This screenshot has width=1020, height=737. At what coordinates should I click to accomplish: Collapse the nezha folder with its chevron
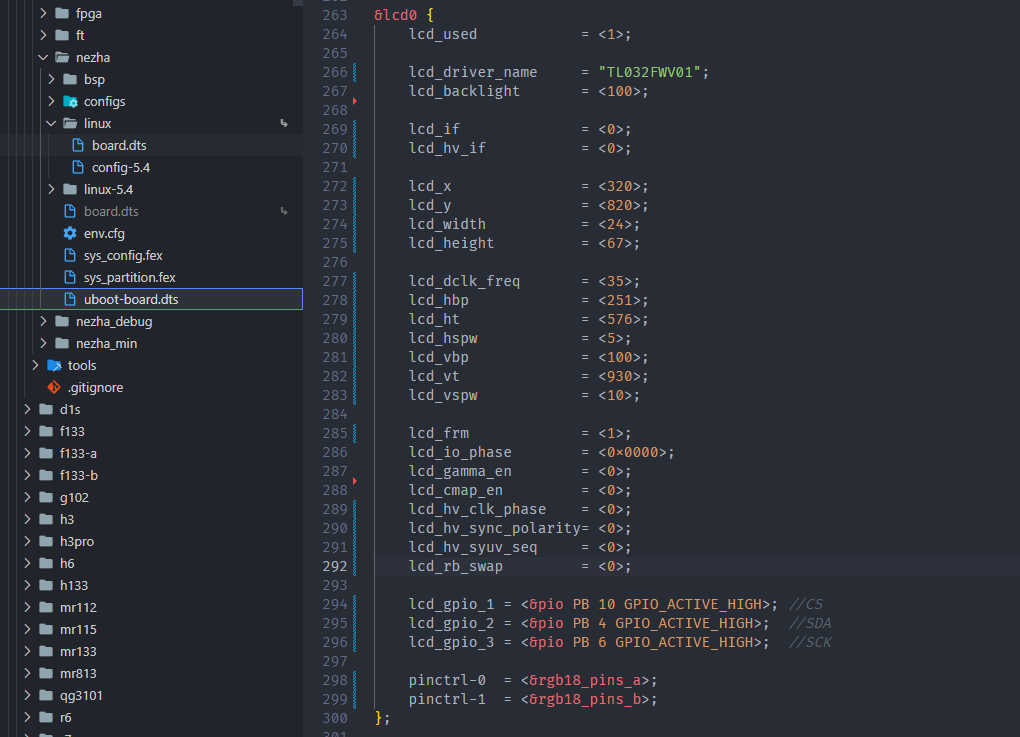(x=44, y=57)
